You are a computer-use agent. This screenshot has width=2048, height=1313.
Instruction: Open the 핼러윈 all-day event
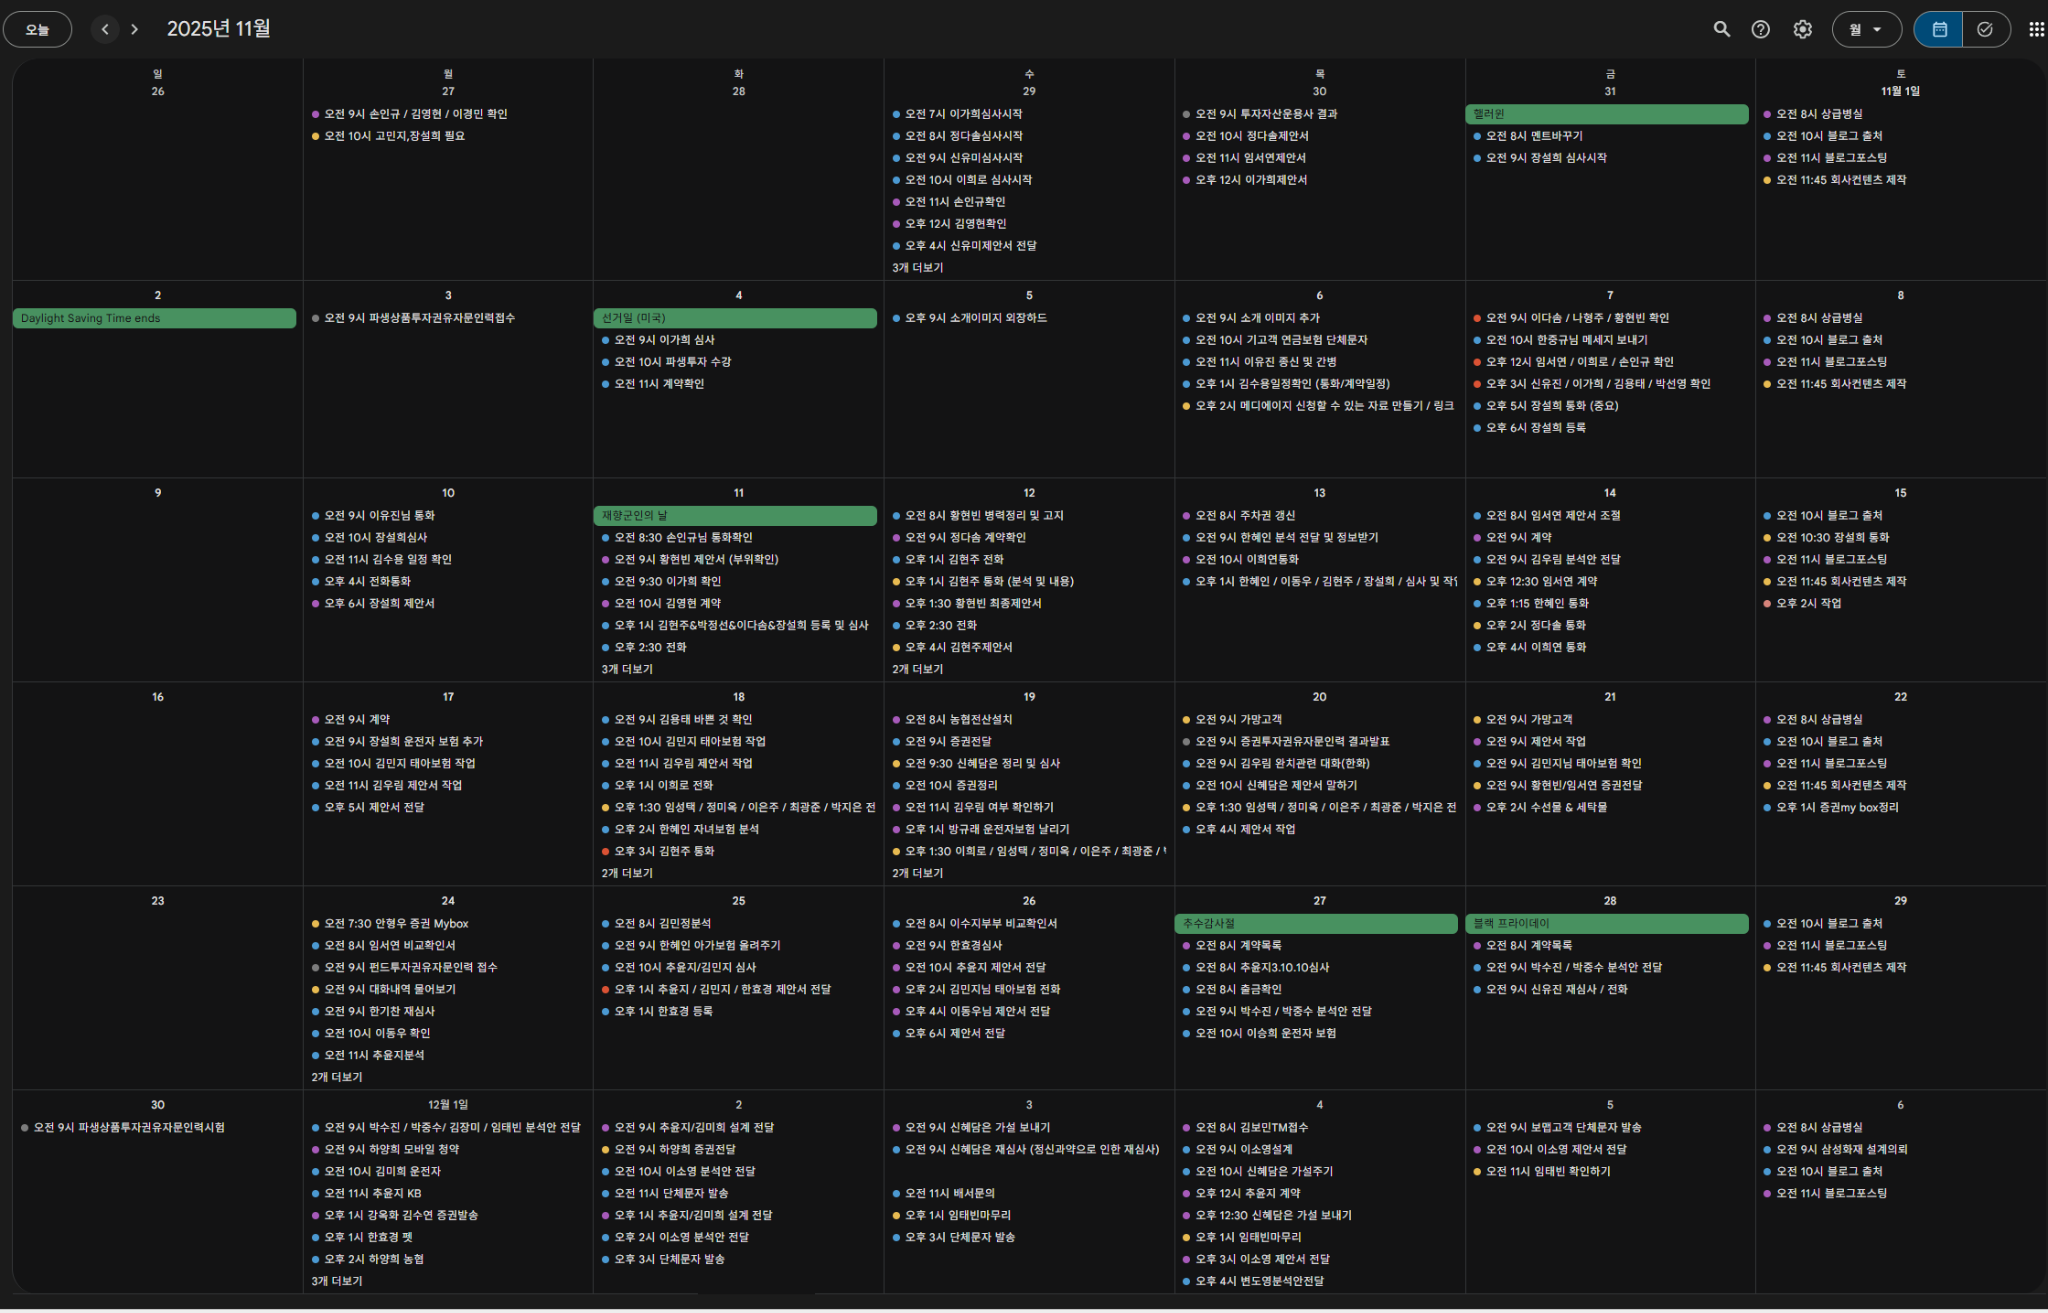click(1606, 114)
